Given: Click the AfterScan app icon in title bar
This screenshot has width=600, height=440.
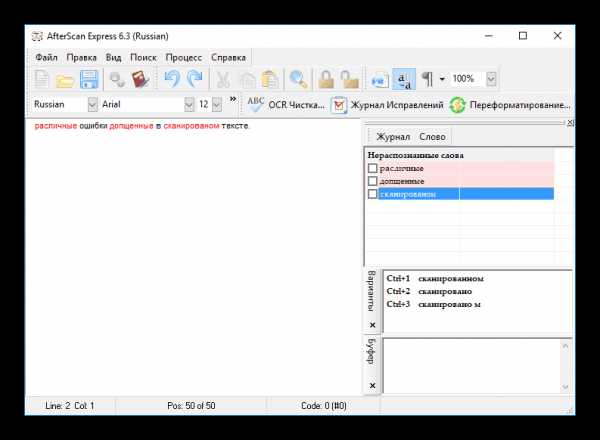Looking at the screenshot, I should pyautogui.click(x=37, y=36).
